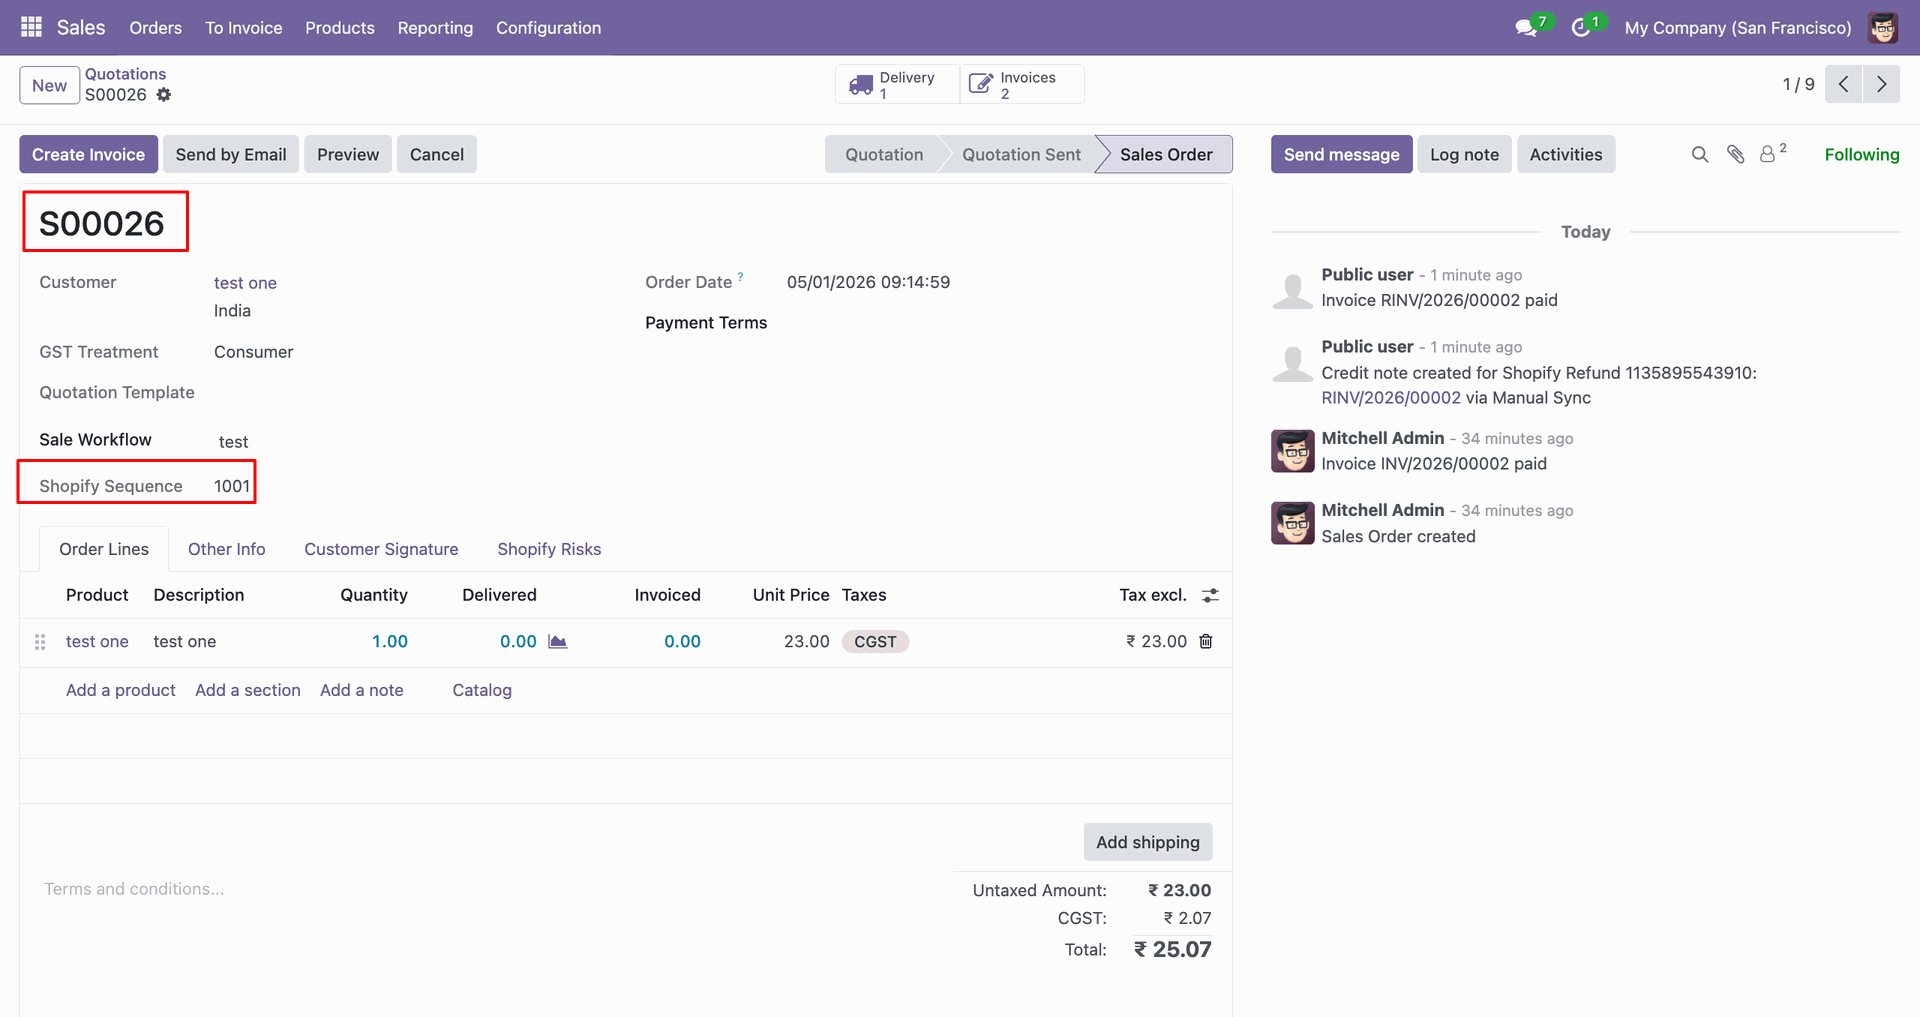
Task: Click the Order Date value field
Action: (x=868, y=283)
